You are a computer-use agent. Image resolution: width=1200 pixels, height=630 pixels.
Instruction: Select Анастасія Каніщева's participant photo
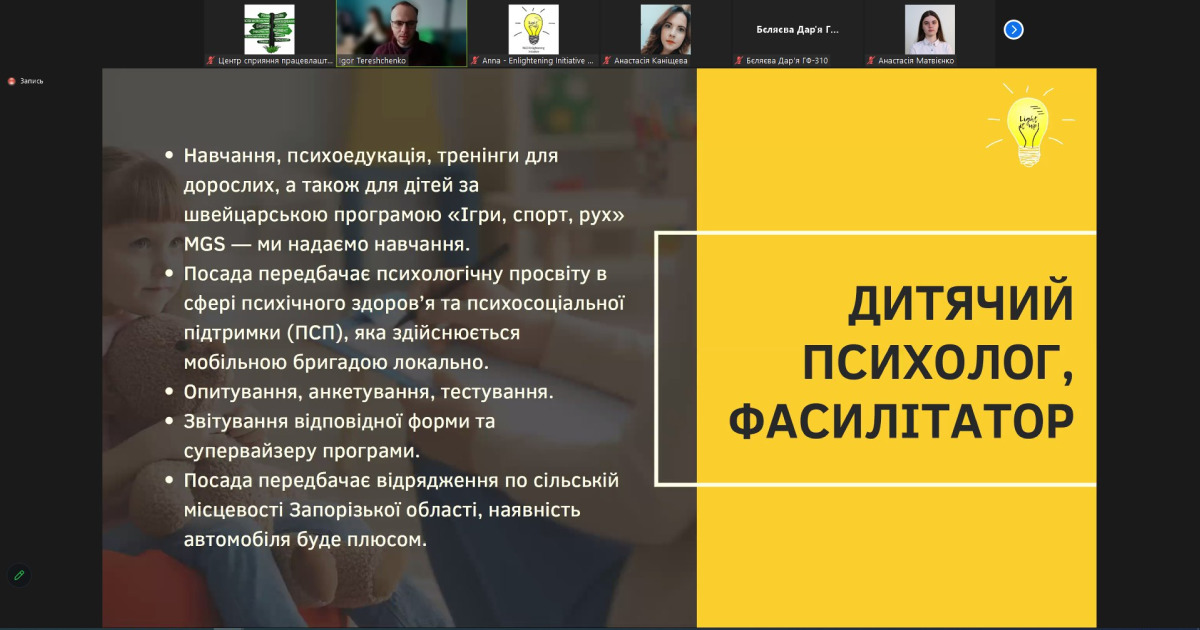(665, 27)
